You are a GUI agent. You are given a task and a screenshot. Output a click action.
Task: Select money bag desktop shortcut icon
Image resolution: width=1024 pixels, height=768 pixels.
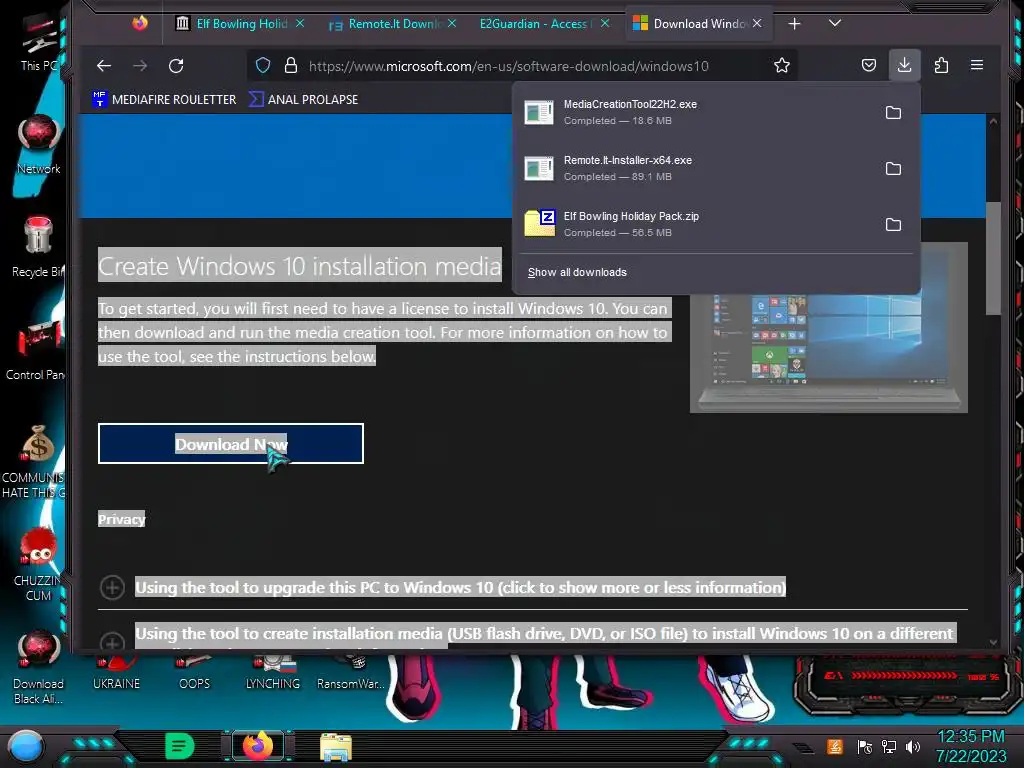point(36,461)
